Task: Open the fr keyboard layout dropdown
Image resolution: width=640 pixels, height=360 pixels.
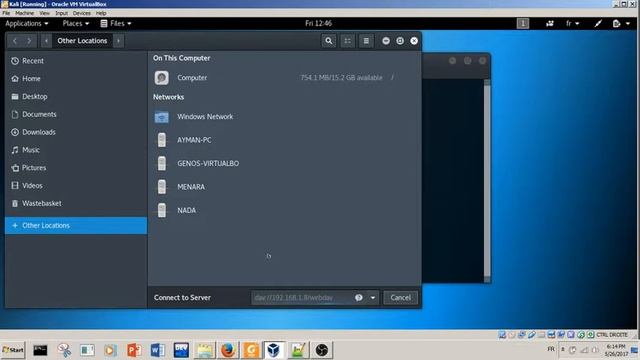Action: click(x=572, y=24)
